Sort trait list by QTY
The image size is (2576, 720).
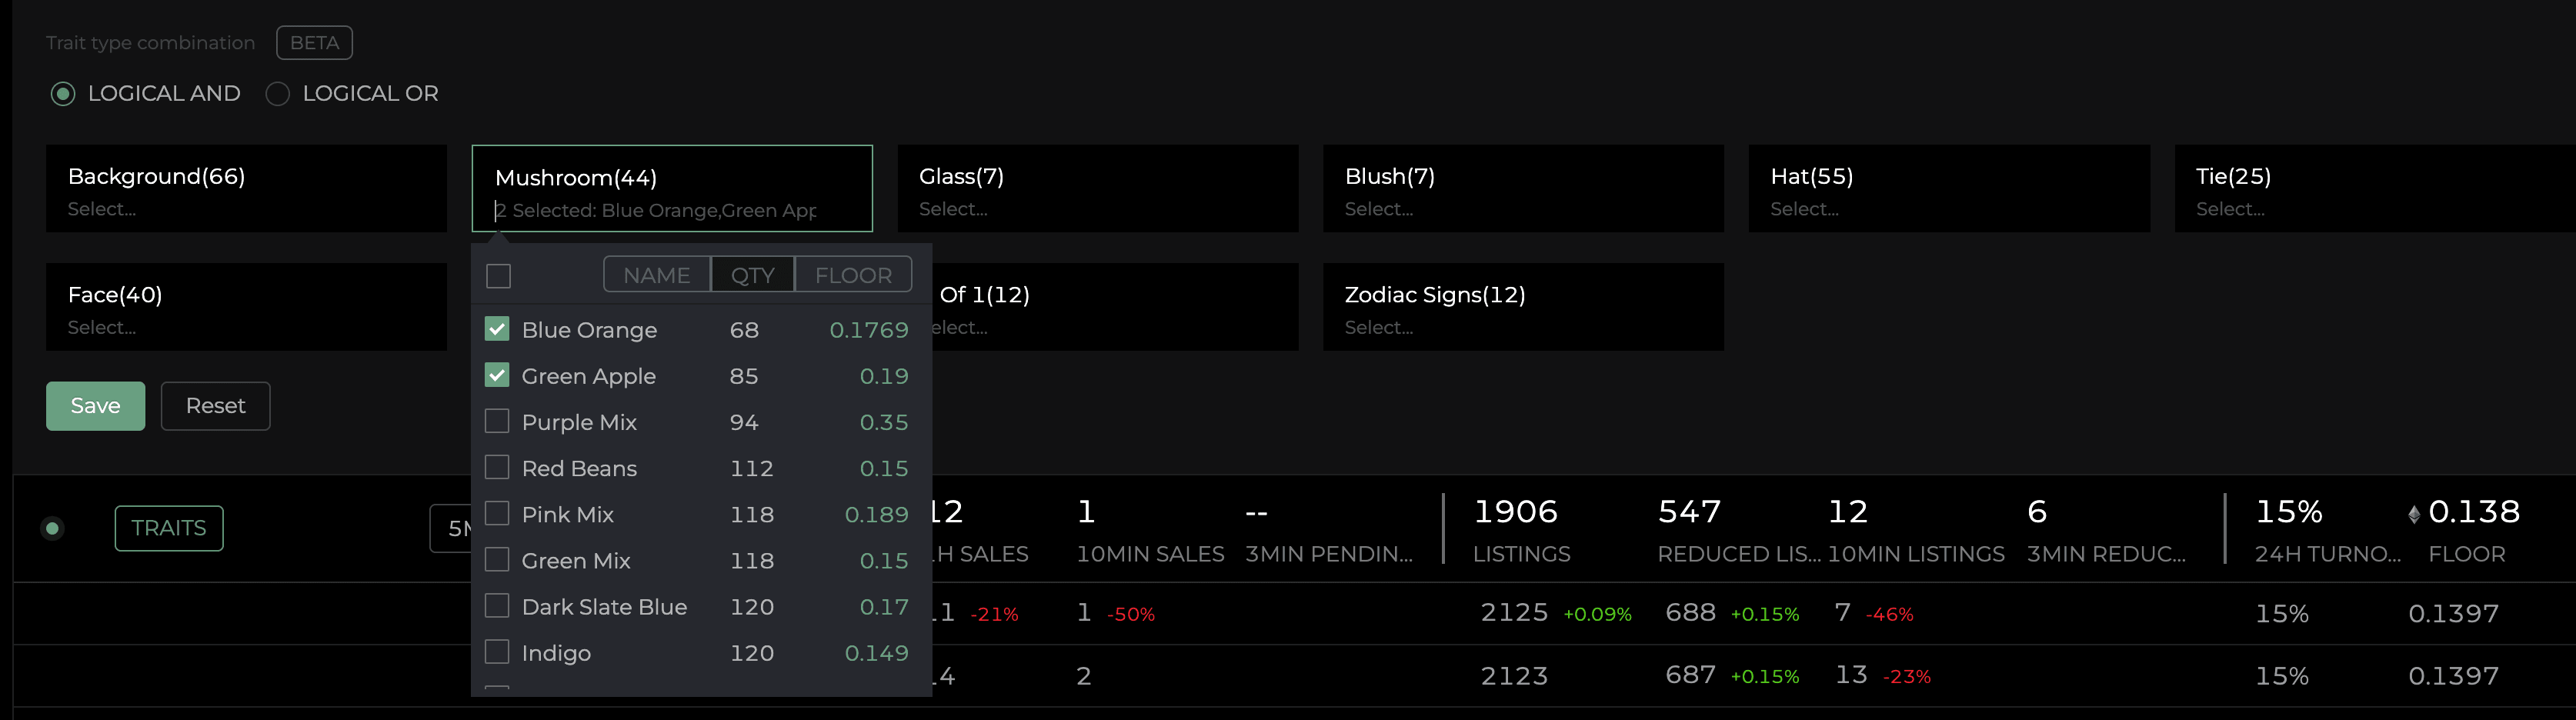coord(752,275)
